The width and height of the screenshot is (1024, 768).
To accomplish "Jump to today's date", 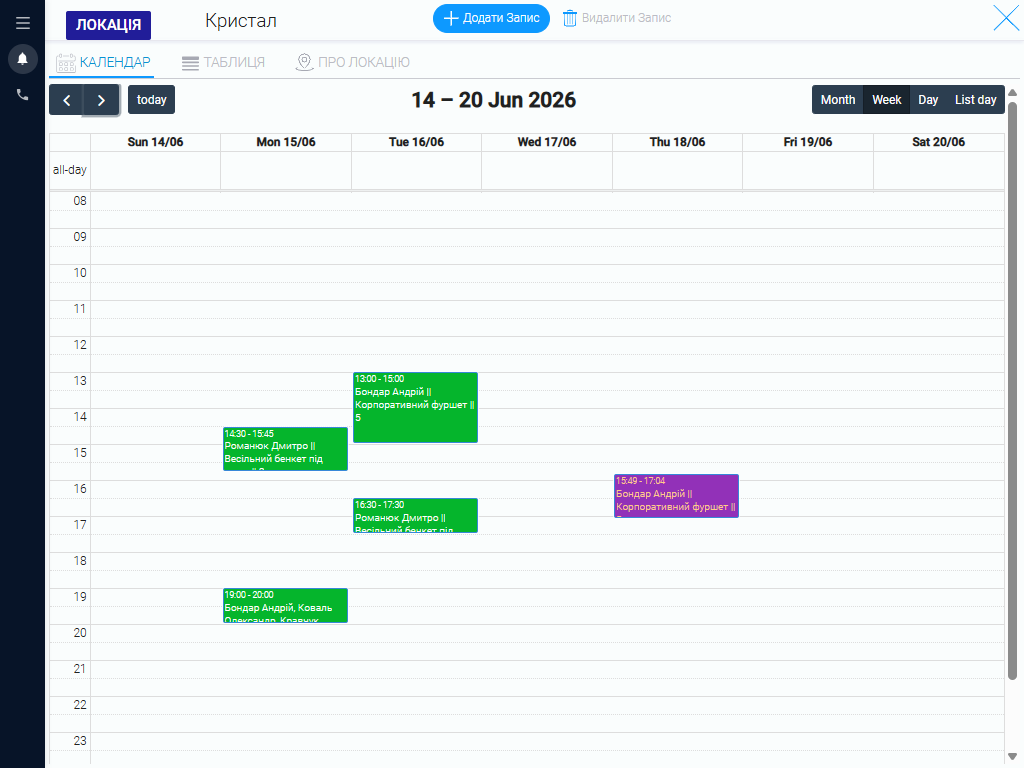I will coord(152,100).
